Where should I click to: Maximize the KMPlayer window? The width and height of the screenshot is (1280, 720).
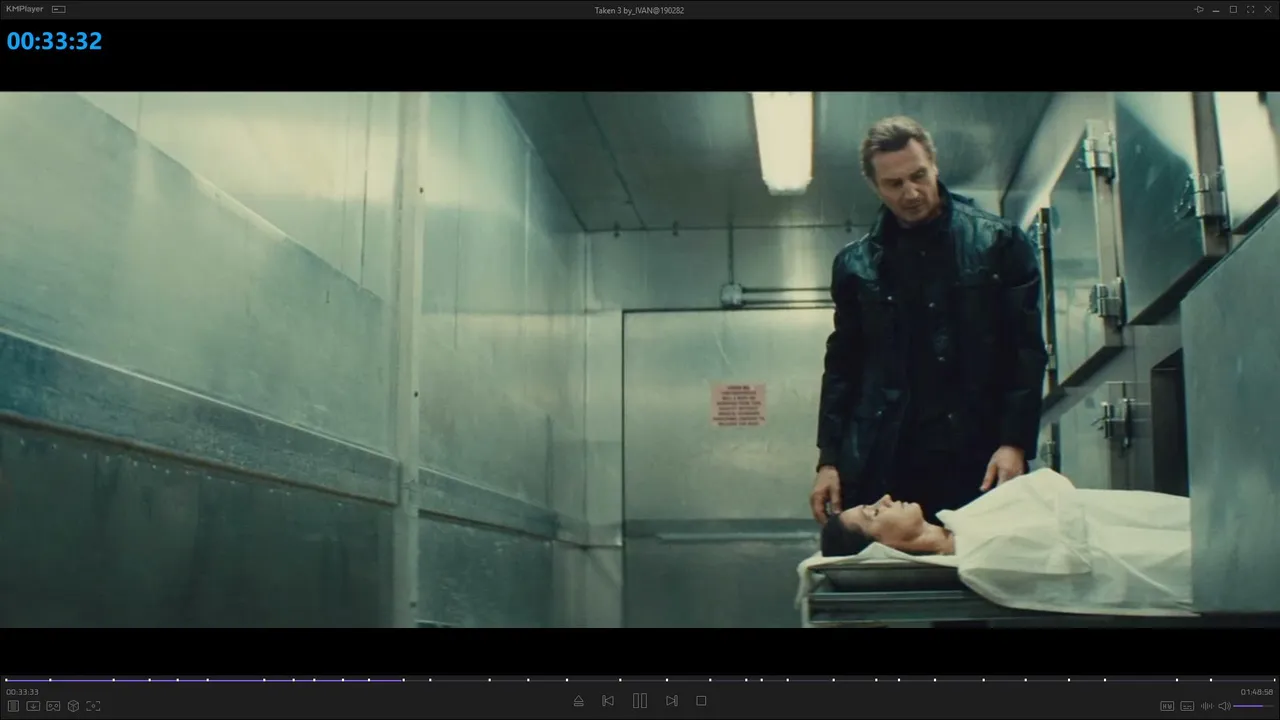coord(1233,9)
